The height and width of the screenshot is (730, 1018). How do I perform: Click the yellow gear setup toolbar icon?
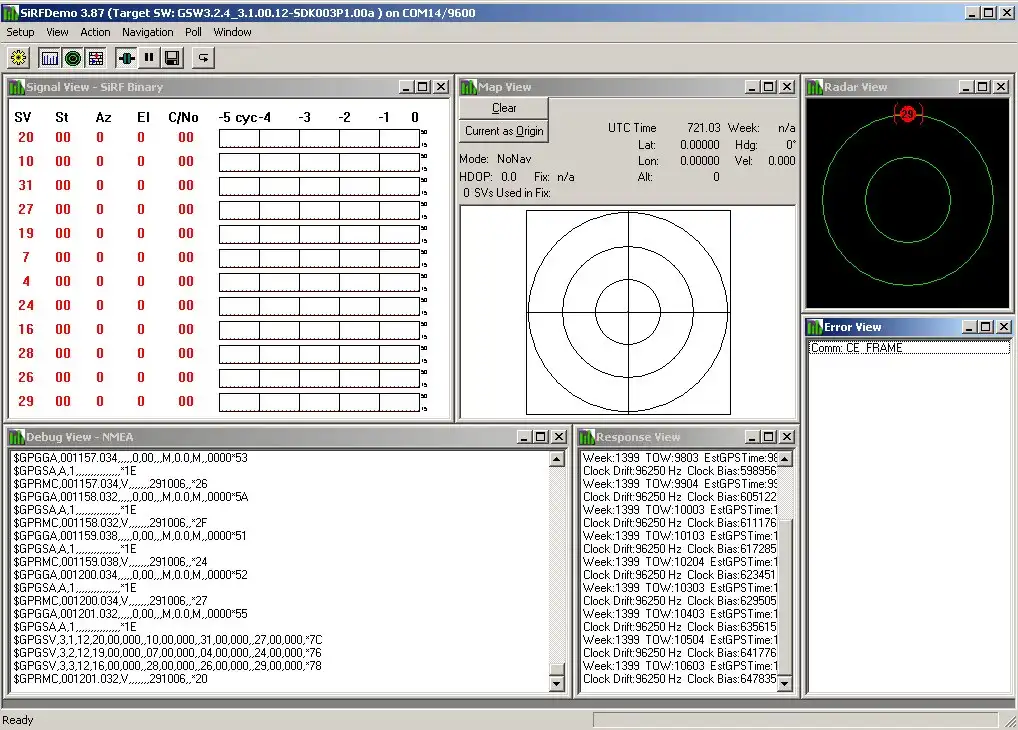[18, 58]
